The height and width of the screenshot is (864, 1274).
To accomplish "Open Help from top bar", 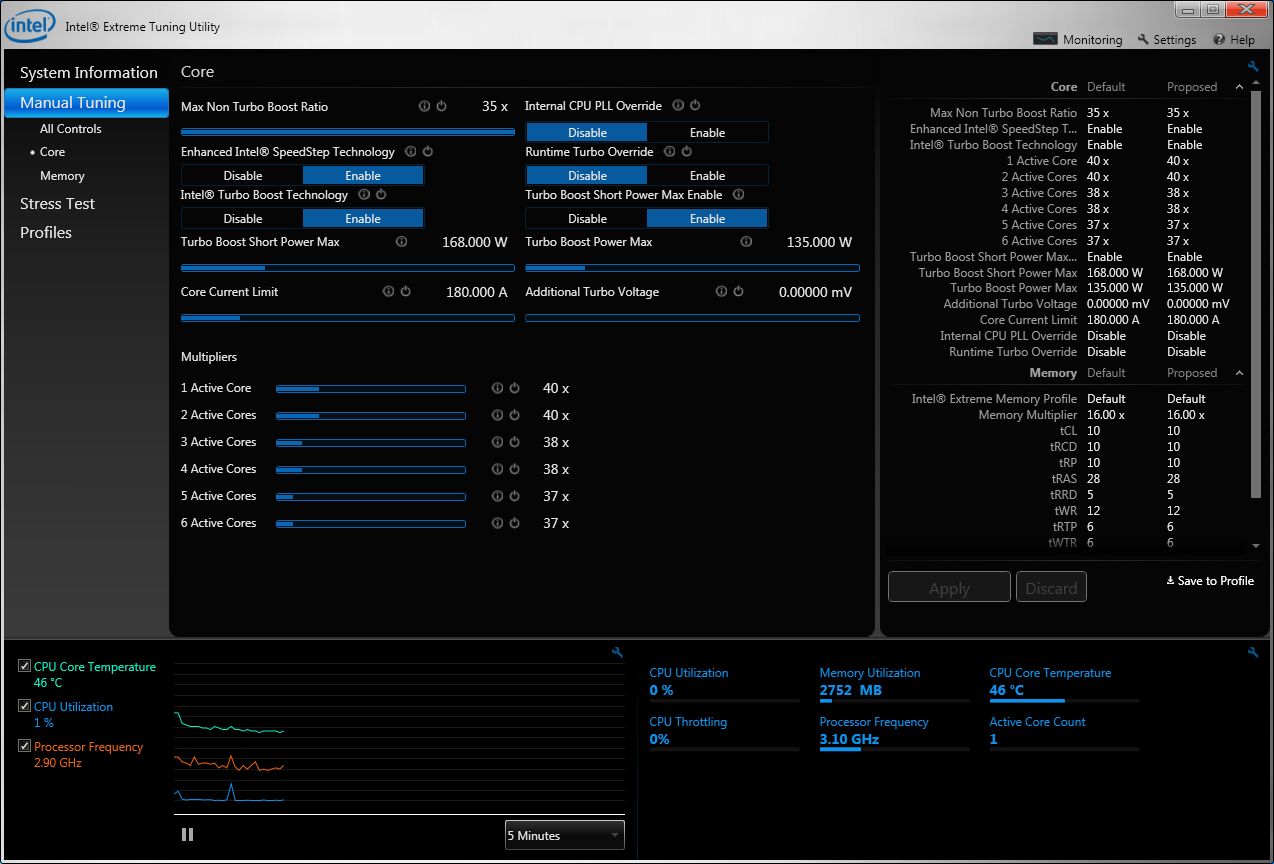I will click(1234, 40).
